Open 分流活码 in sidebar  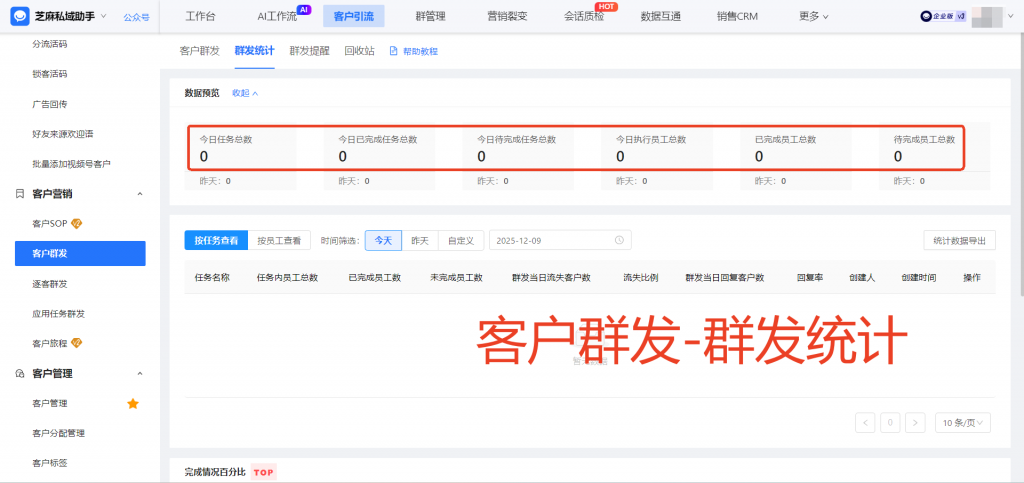50,44
